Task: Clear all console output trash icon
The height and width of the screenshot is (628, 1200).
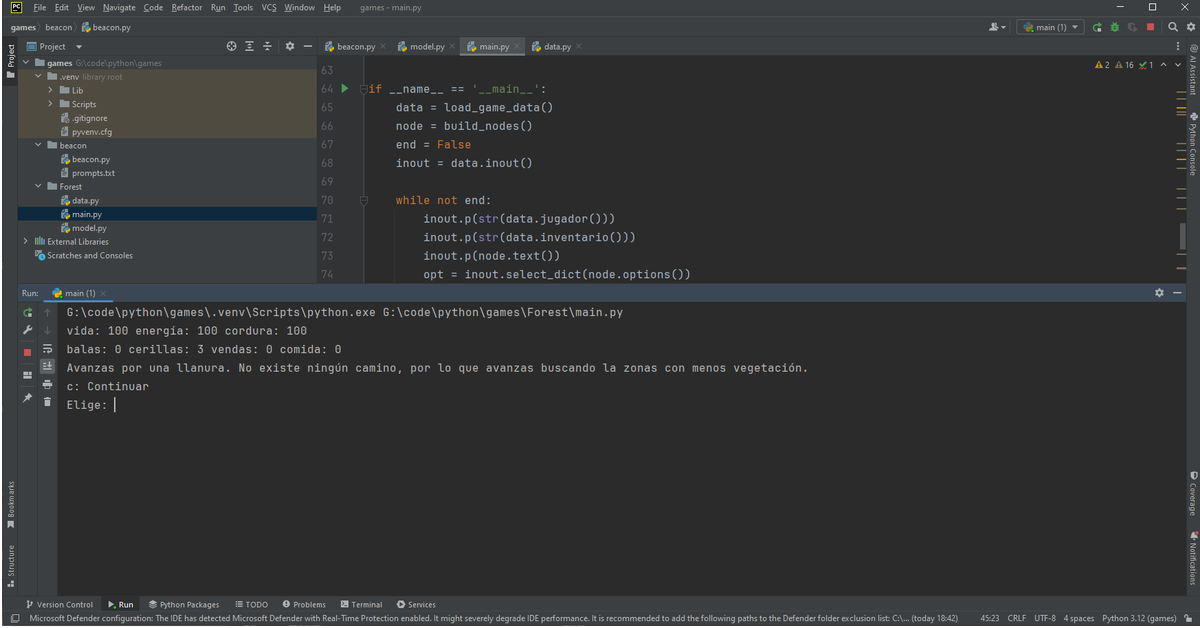Action: (x=47, y=402)
